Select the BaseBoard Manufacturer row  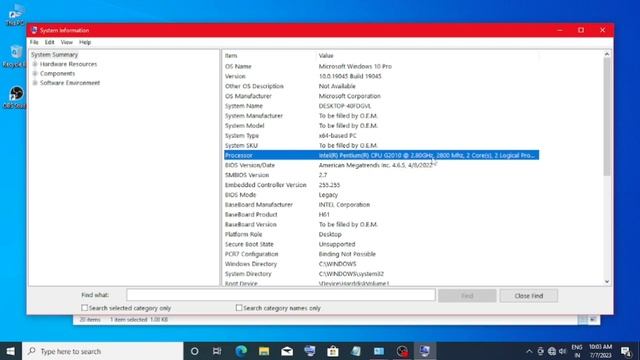[381, 204]
